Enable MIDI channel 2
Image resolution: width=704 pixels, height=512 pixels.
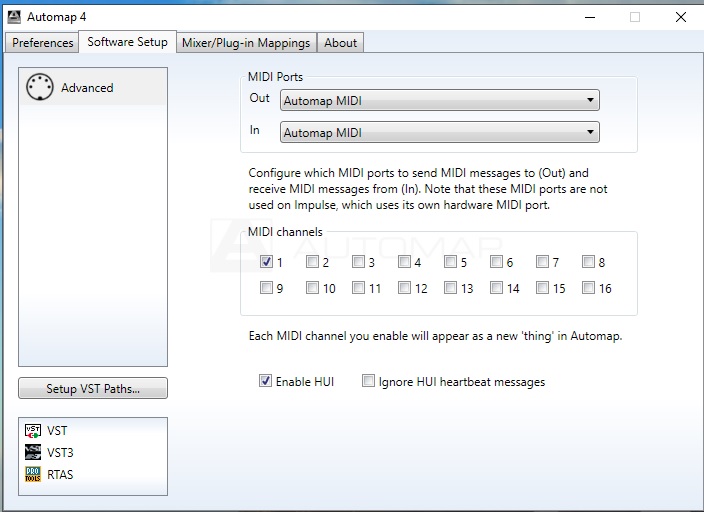point(312,261)
